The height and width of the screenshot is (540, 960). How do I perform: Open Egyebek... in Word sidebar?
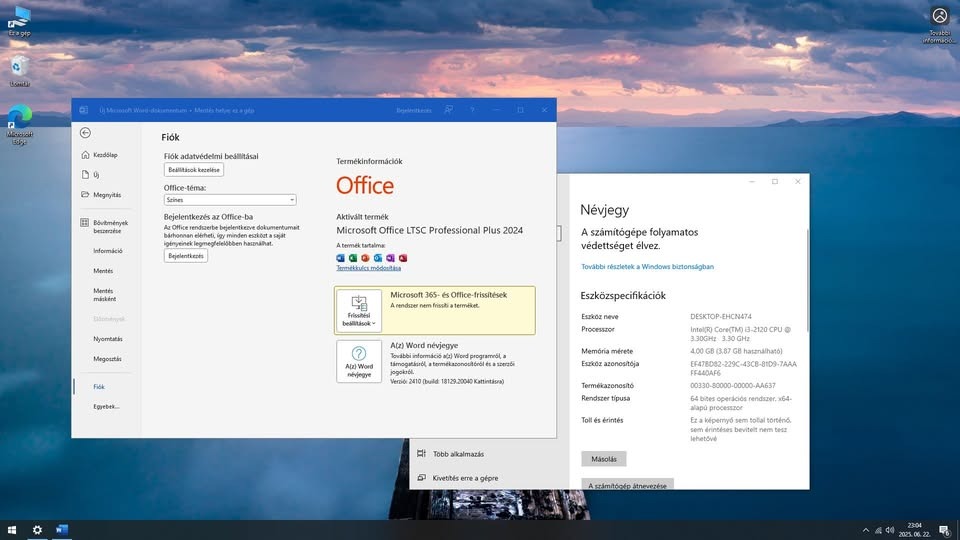[106, 407]
